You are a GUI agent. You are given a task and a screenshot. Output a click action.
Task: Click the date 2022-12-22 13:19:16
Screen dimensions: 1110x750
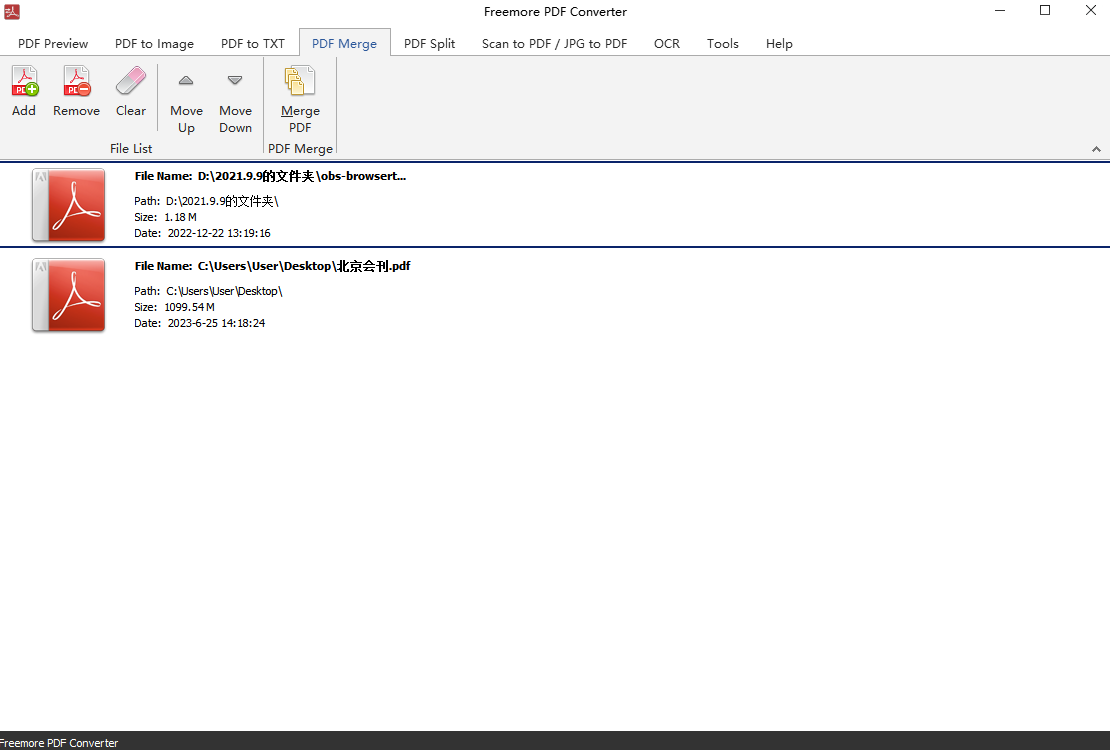pos(219,233)
